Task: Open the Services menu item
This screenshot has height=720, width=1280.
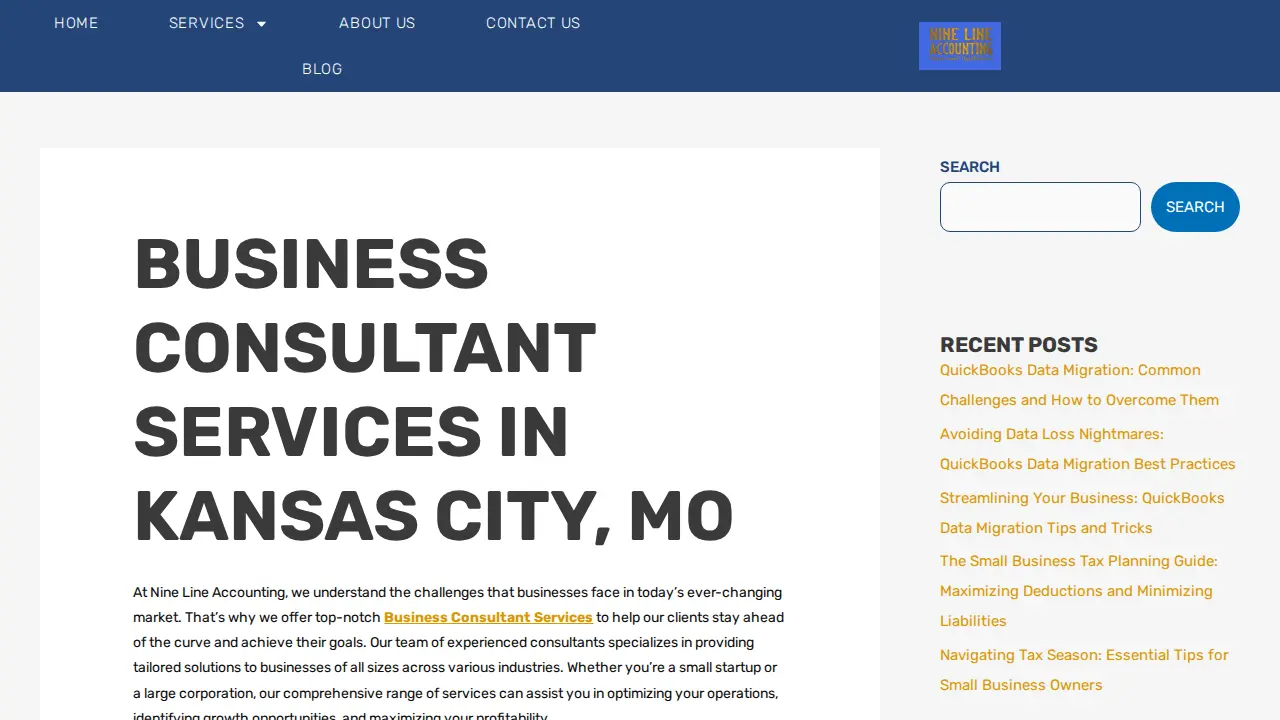Action: click(207, 23)
